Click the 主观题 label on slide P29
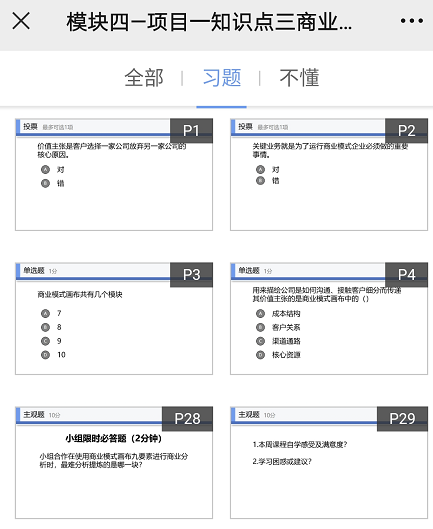Image resolution: width=433 pixels, height=529 pixels. point(249,415)
